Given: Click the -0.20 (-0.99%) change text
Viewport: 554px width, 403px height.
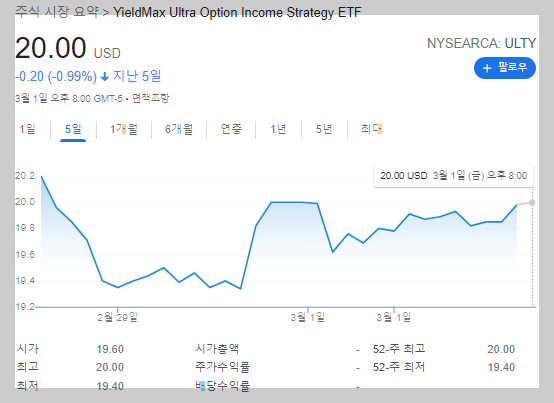Looking at the screenshot, I should [56, 76].
